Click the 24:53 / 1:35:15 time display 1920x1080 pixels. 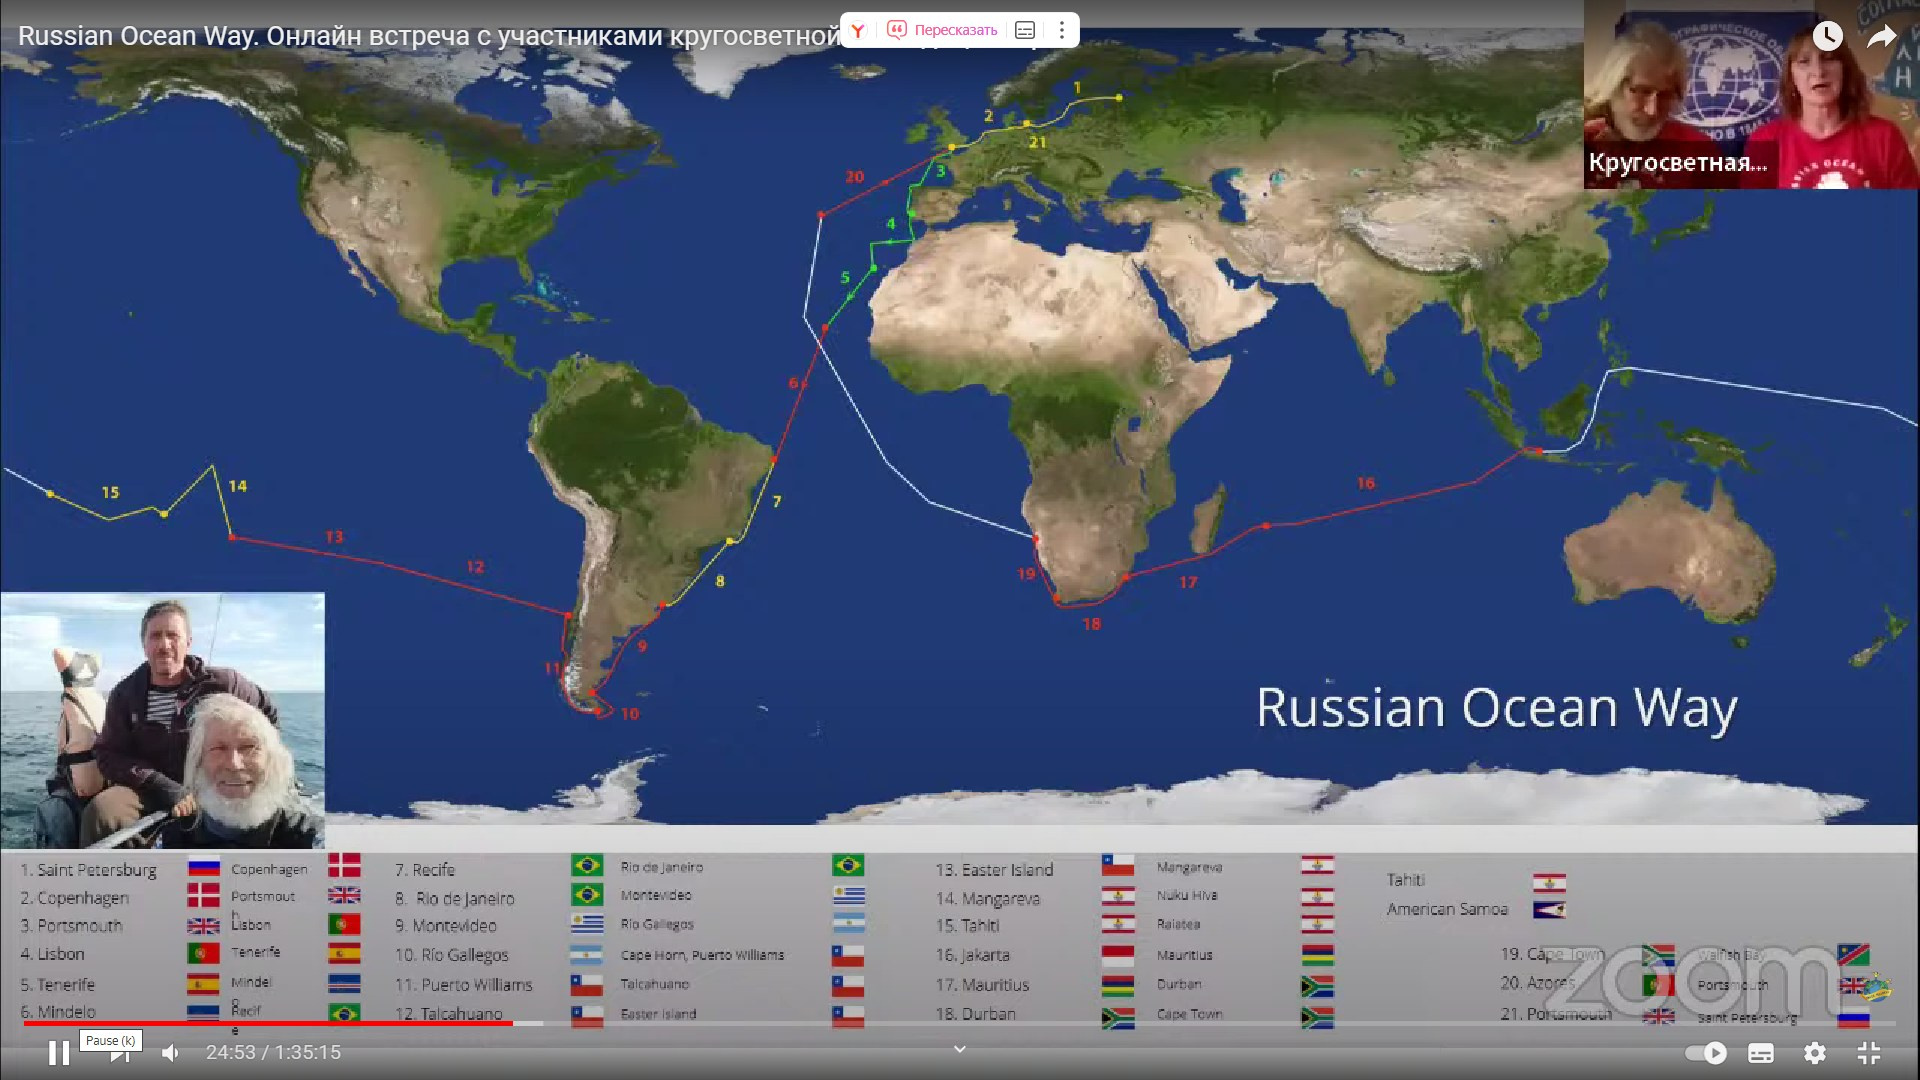click(x=273, y=1053)
